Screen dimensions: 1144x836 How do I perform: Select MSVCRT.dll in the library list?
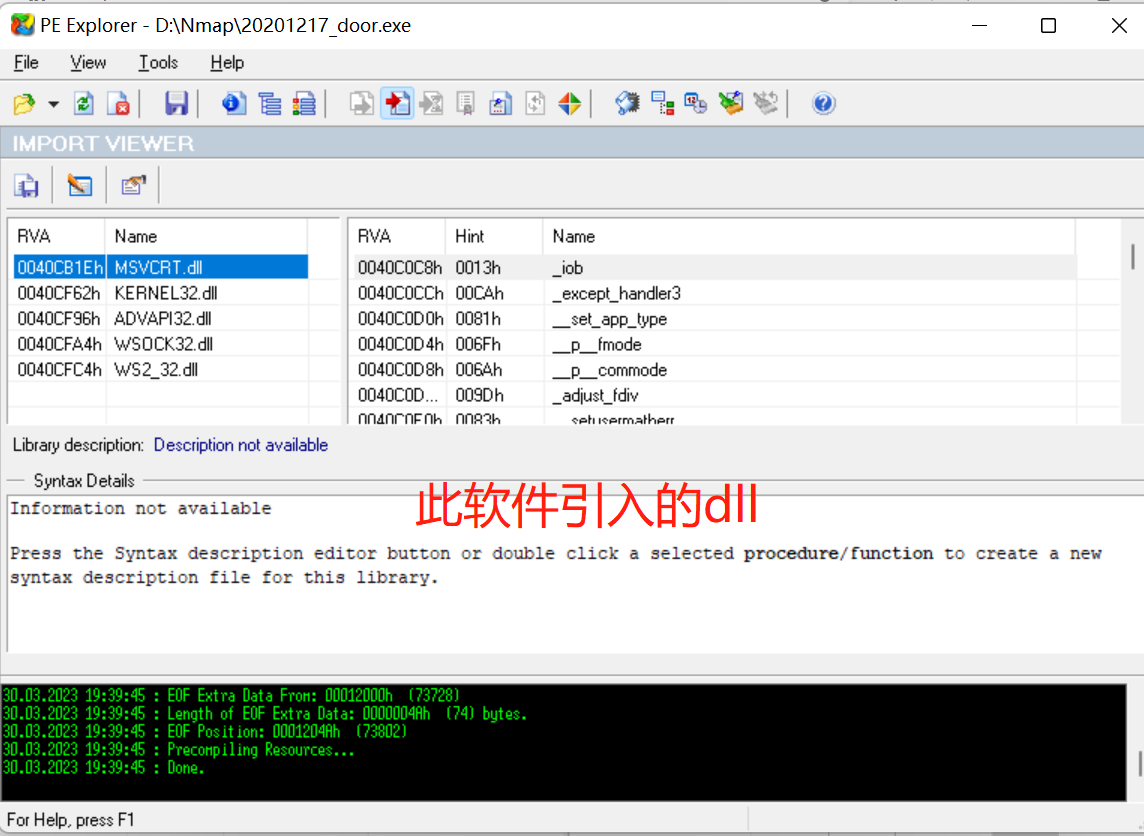point(161,268)
